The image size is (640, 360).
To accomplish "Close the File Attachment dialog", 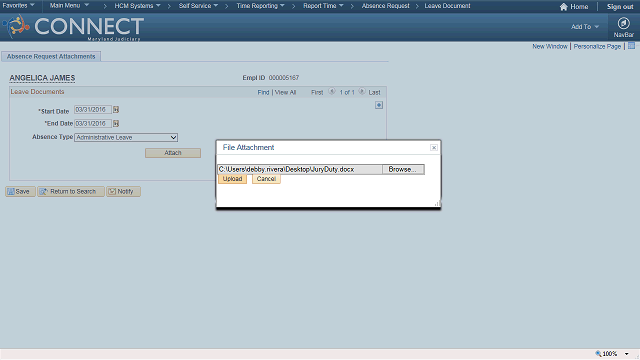I will coord(434,147).
